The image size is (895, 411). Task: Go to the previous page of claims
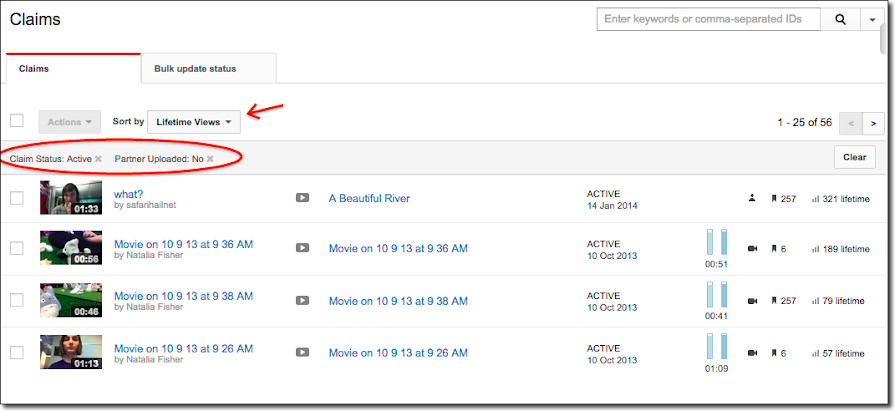click(851, 123)
